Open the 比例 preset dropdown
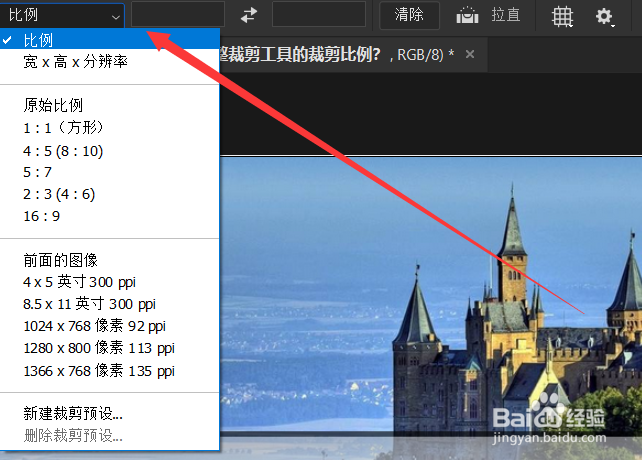The width and height of the screenshot is (642, 460). coord(62,15)
